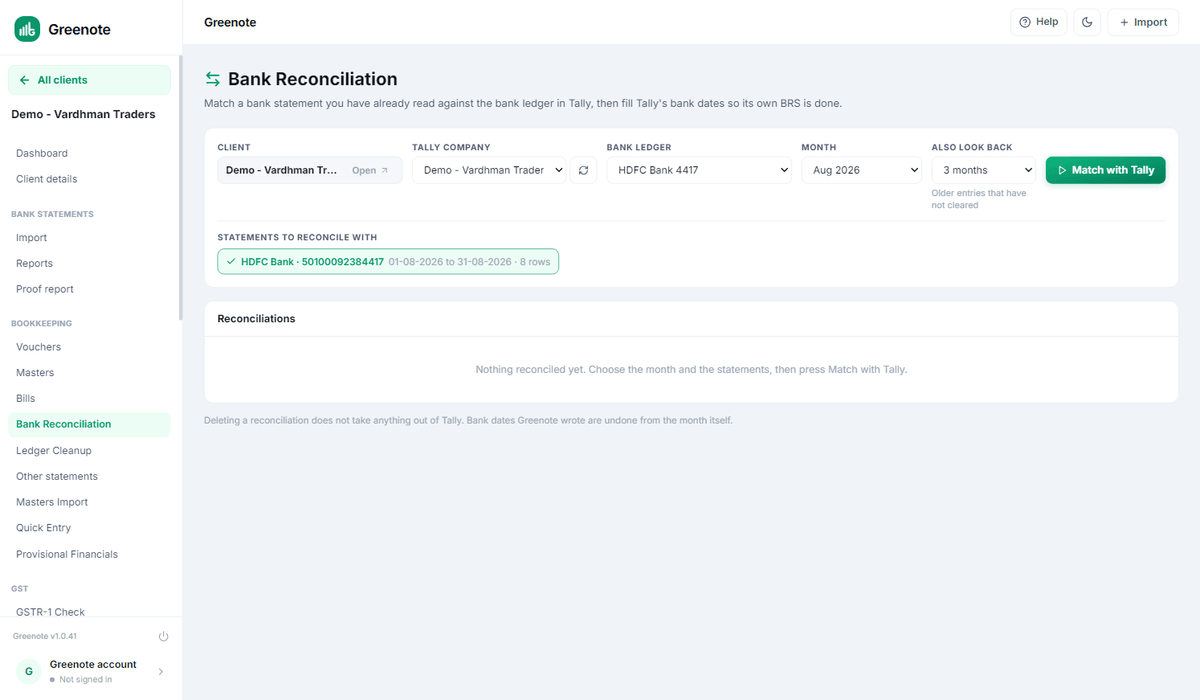Open Masters in sidebar
Image resolution: width=1200 pixels, height=700 pixels.
(x=89, y=373)
